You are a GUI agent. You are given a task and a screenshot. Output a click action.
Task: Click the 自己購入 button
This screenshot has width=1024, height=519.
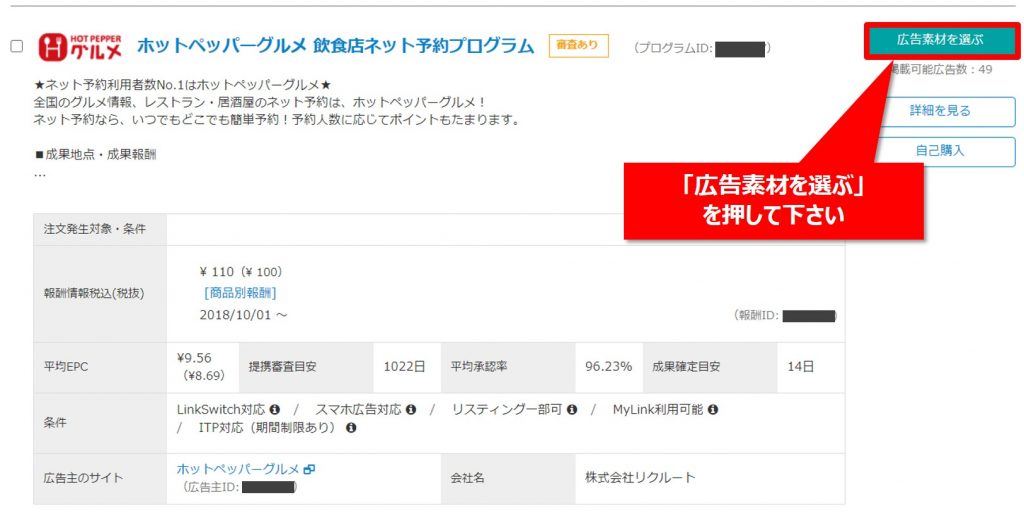click(939, 151)
